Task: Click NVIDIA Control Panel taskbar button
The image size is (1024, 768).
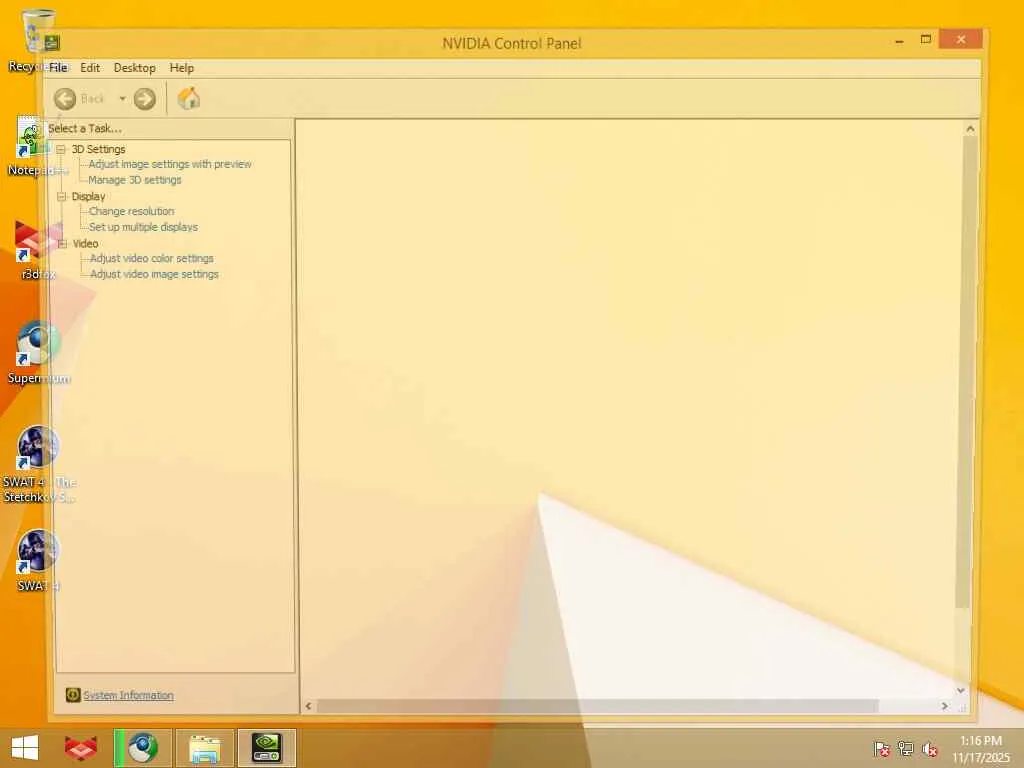Action: point(266,748)
